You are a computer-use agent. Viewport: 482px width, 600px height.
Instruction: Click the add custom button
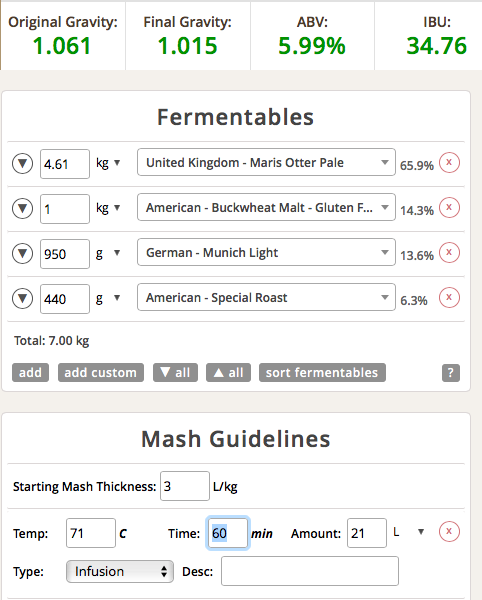pyautogui.click(x=101, y=373)
